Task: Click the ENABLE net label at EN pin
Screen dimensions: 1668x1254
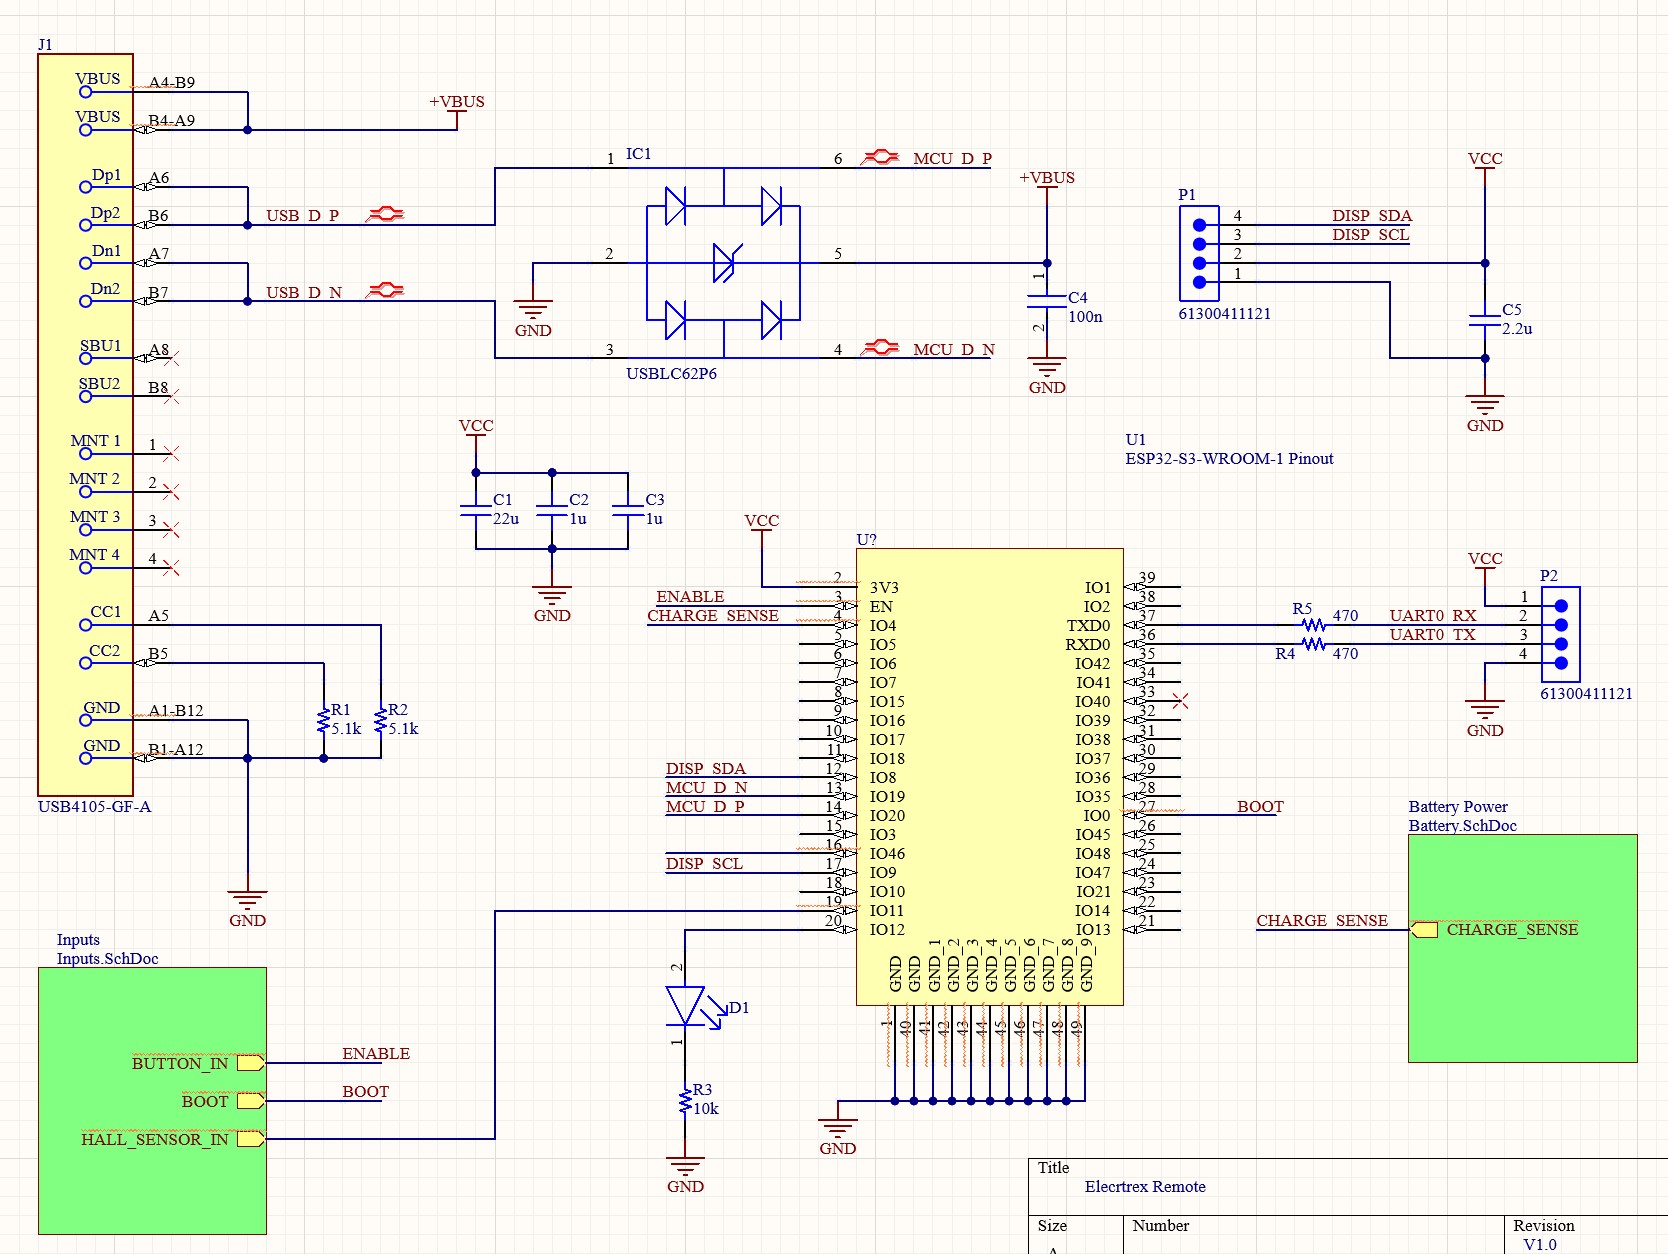Action: coord(690,596)
